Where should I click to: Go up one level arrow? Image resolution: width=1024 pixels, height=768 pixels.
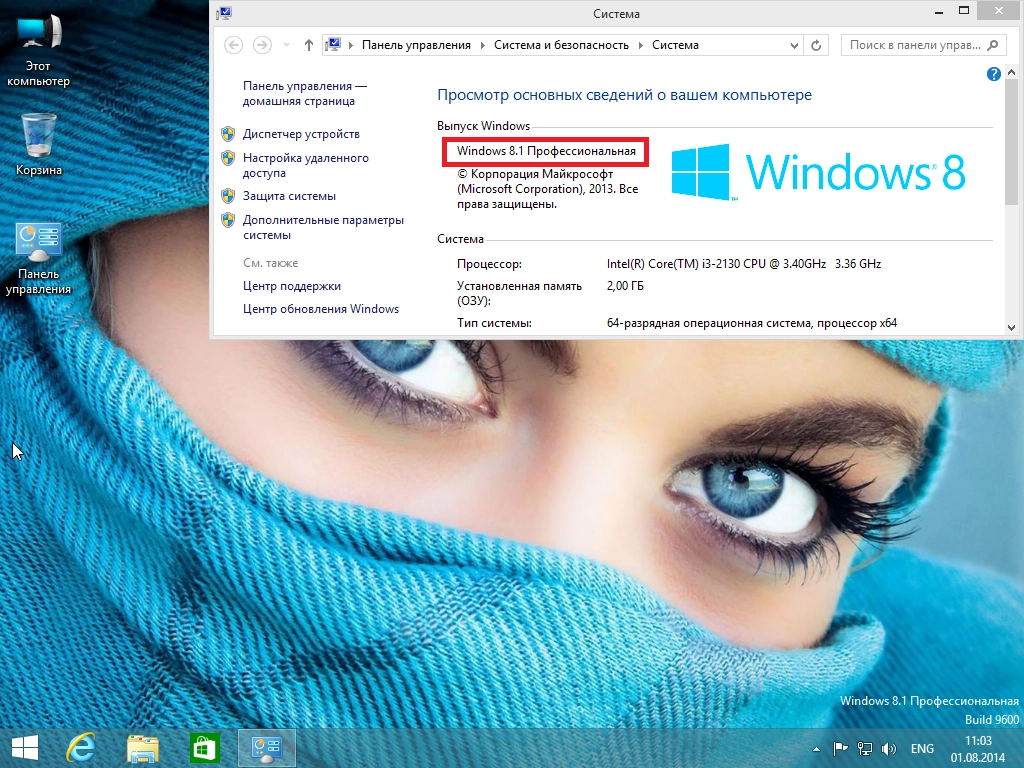pyautogui.click(x=309, y=45)
